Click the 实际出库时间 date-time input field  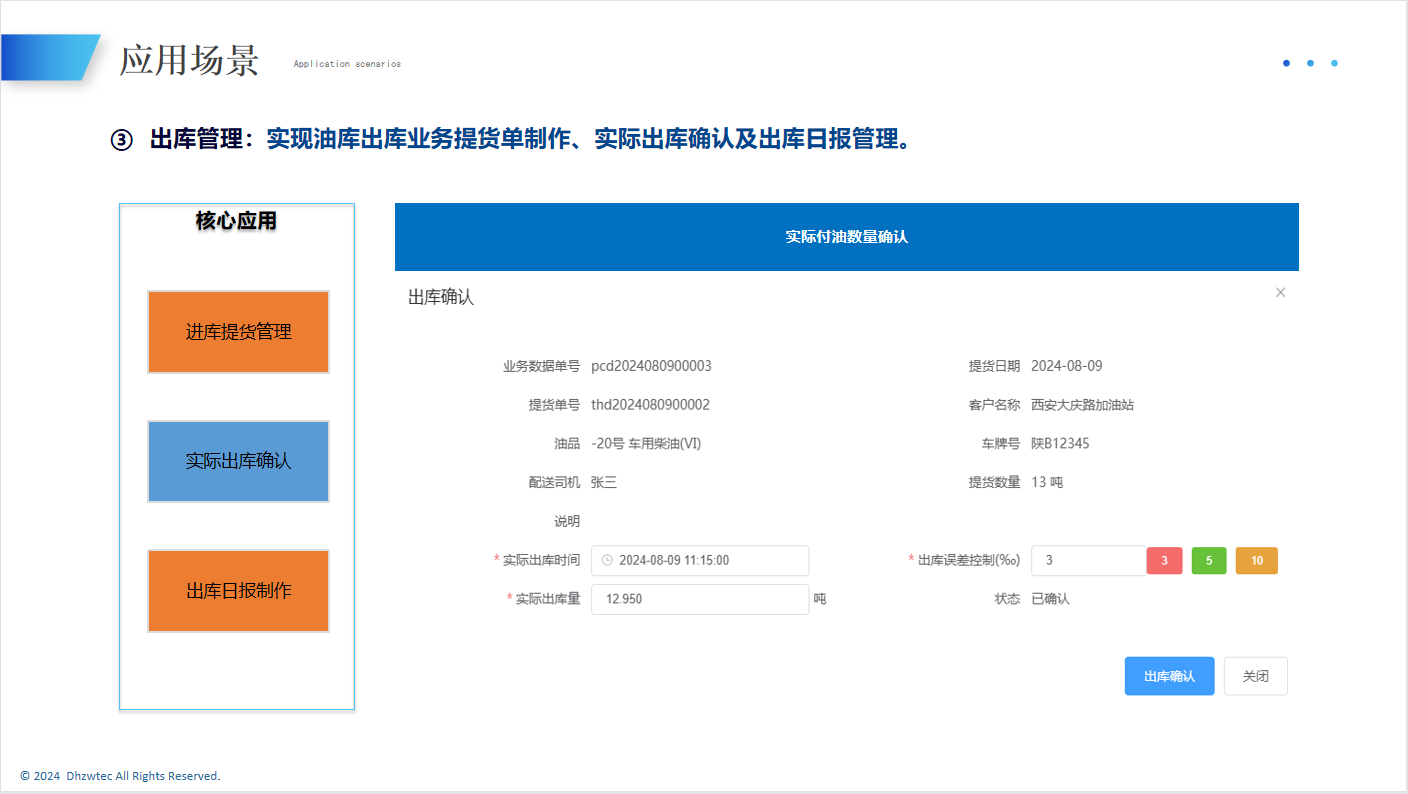(700, 560)
